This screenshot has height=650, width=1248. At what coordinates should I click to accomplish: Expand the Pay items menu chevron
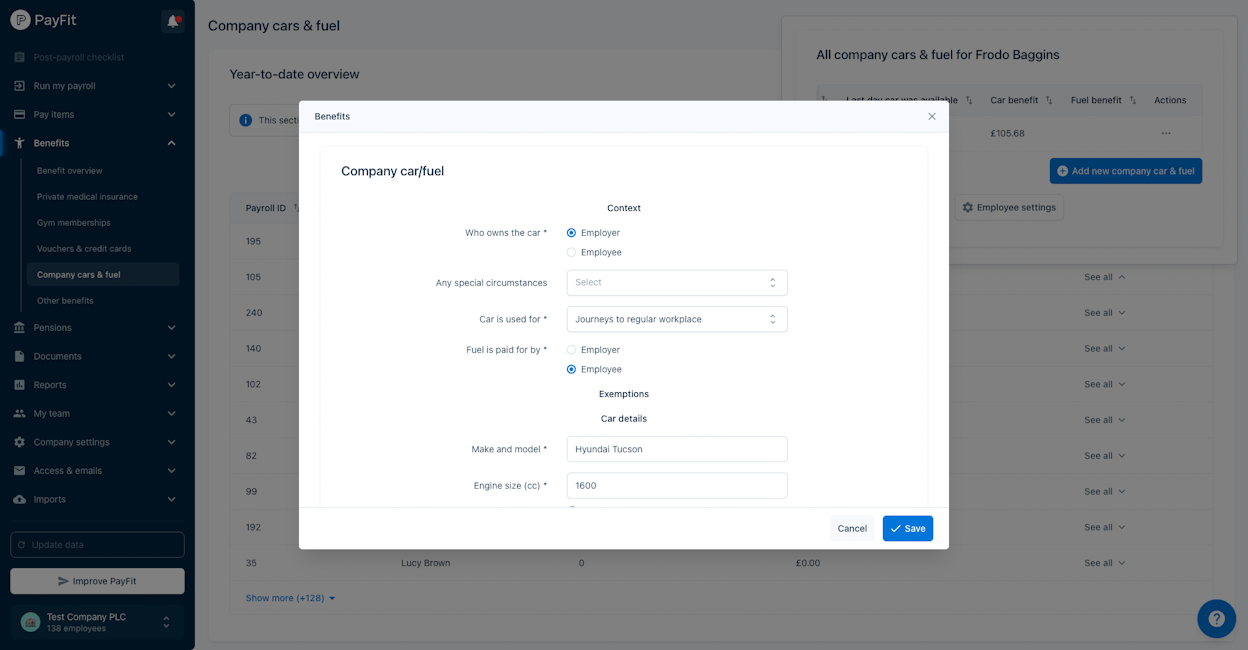(171, 115)
